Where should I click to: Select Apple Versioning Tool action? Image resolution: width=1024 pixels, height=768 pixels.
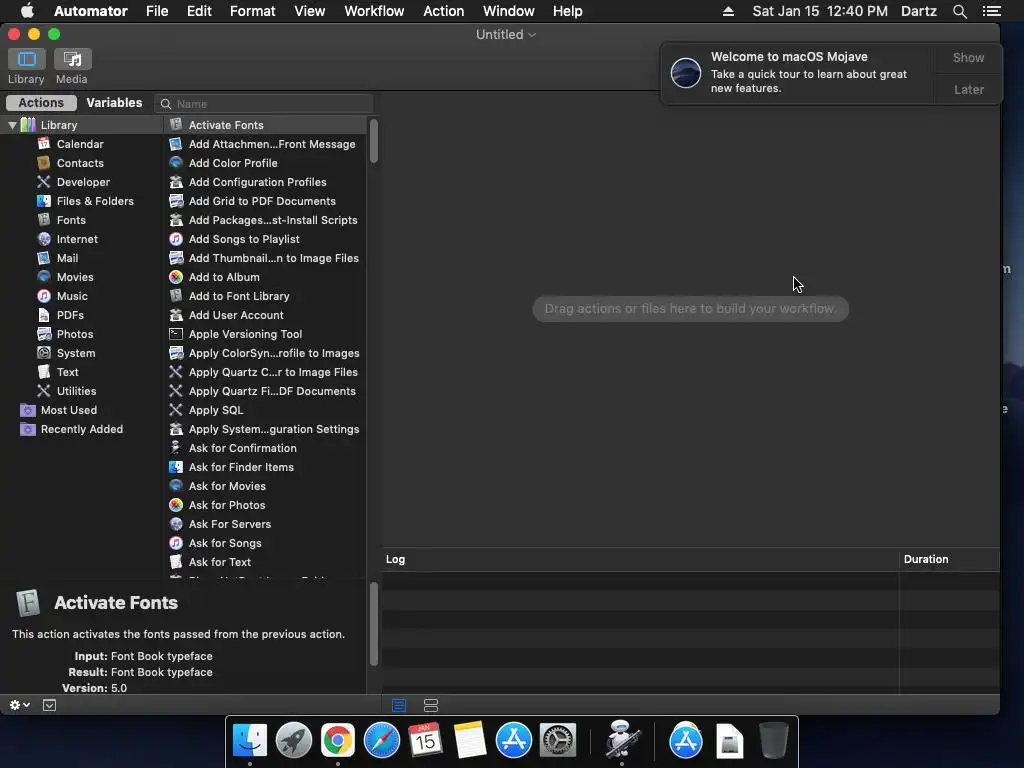point(266,334)
